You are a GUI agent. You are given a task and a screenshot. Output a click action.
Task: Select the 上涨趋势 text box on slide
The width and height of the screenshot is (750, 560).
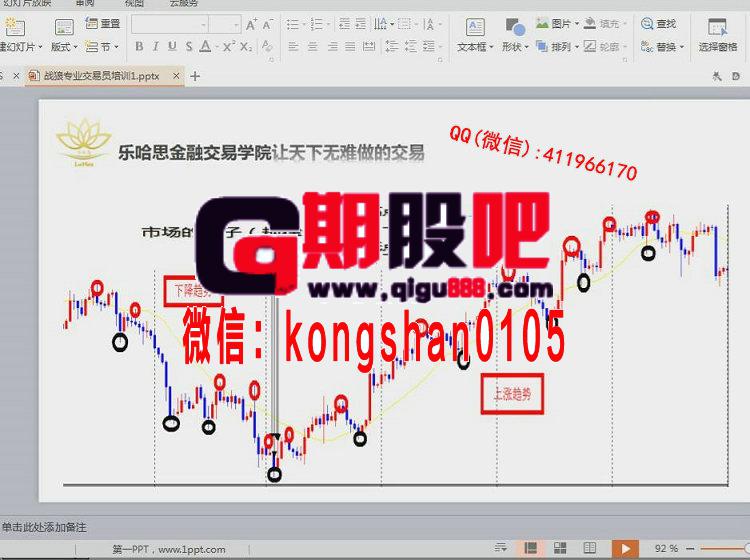[x=512, y=394]
